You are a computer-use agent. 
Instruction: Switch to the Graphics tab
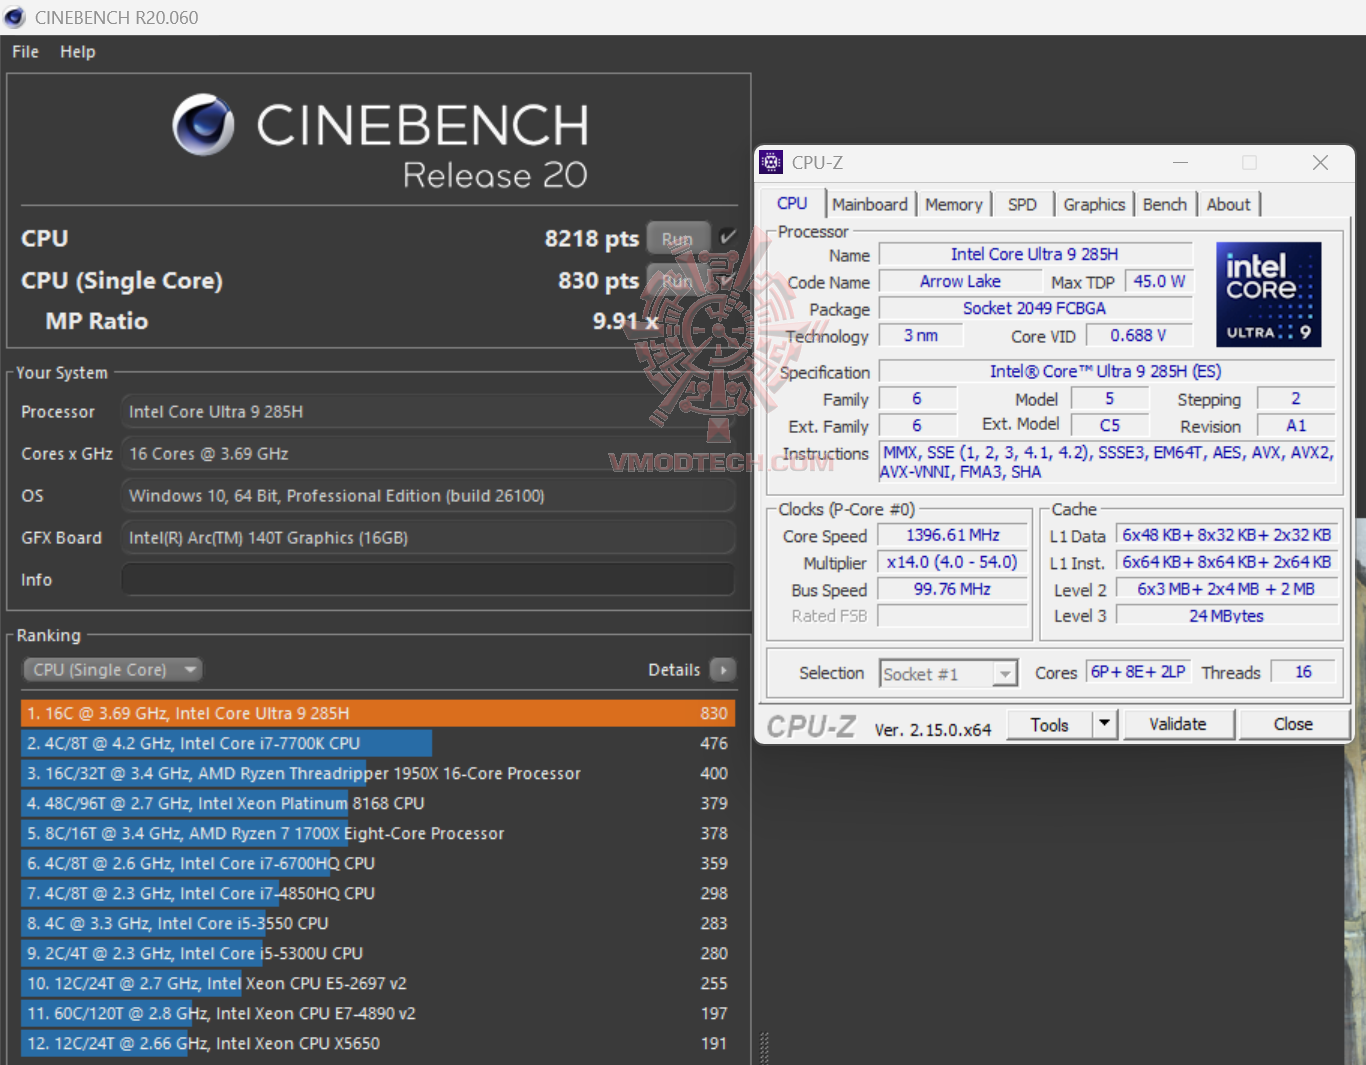tap(1094, 204)
